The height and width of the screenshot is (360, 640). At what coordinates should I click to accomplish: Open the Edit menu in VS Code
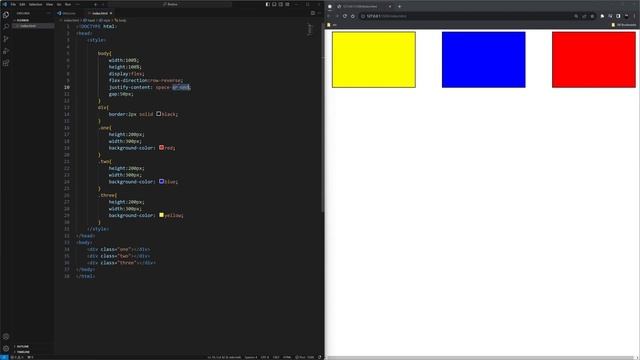[22, 4]
